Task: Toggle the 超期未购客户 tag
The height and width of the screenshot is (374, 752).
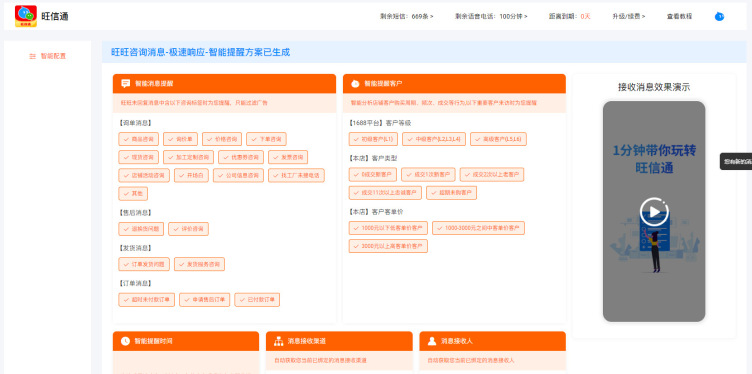Action: 451,193
